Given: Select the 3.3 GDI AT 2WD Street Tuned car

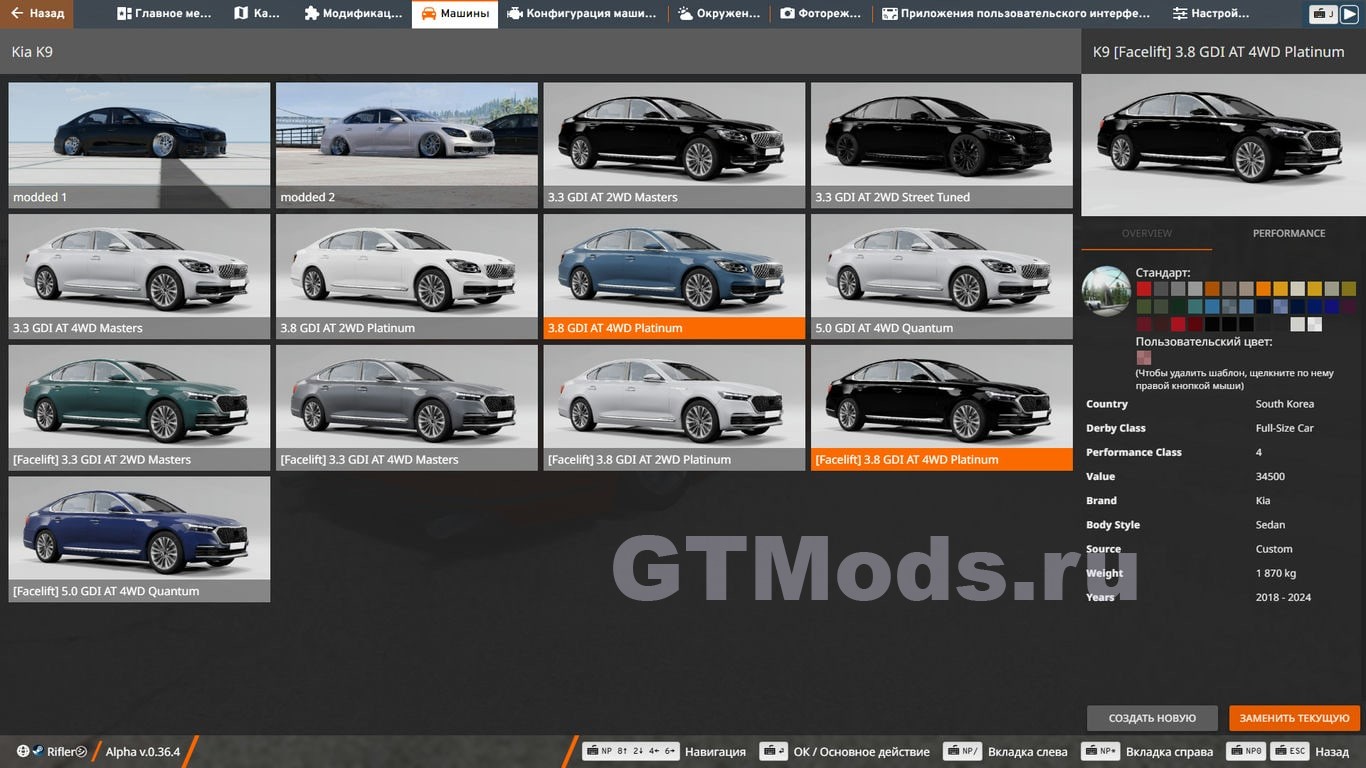Looking at the screenshot, I should [x=941, y=145].
